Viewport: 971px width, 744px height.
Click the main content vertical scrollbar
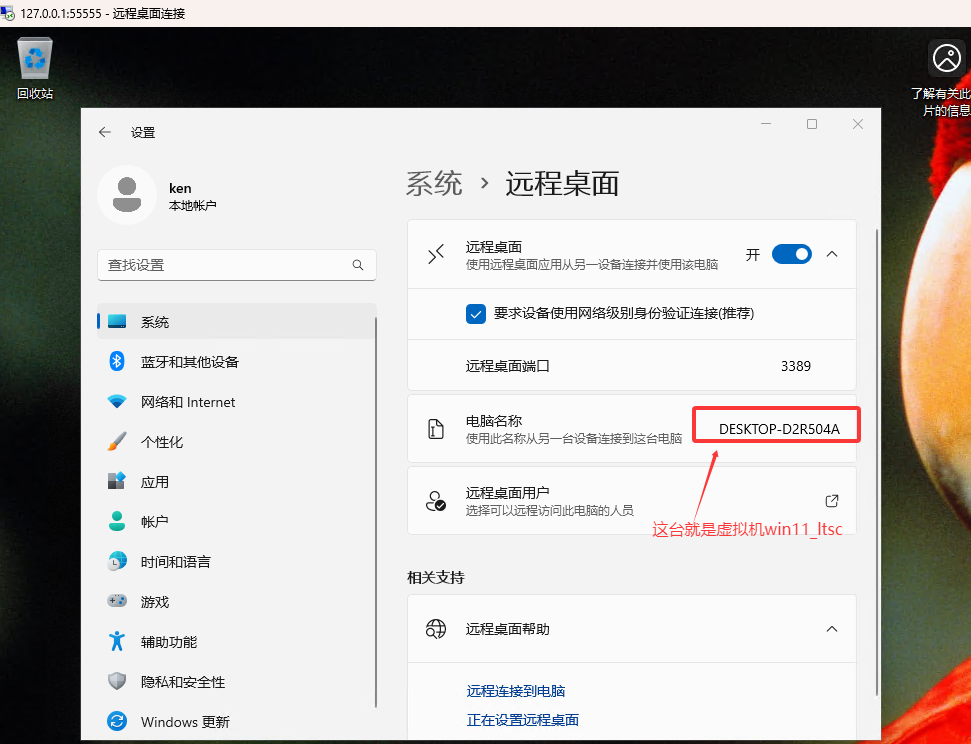point(876,462)
